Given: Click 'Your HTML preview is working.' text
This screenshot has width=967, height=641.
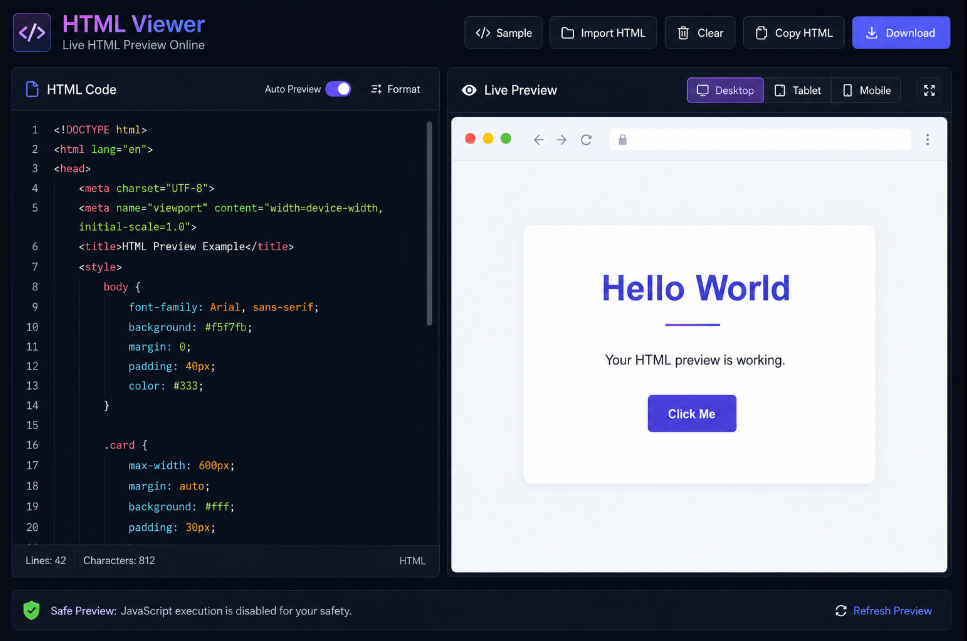Looking at the screenshot, I should click(x=695, y=360).
